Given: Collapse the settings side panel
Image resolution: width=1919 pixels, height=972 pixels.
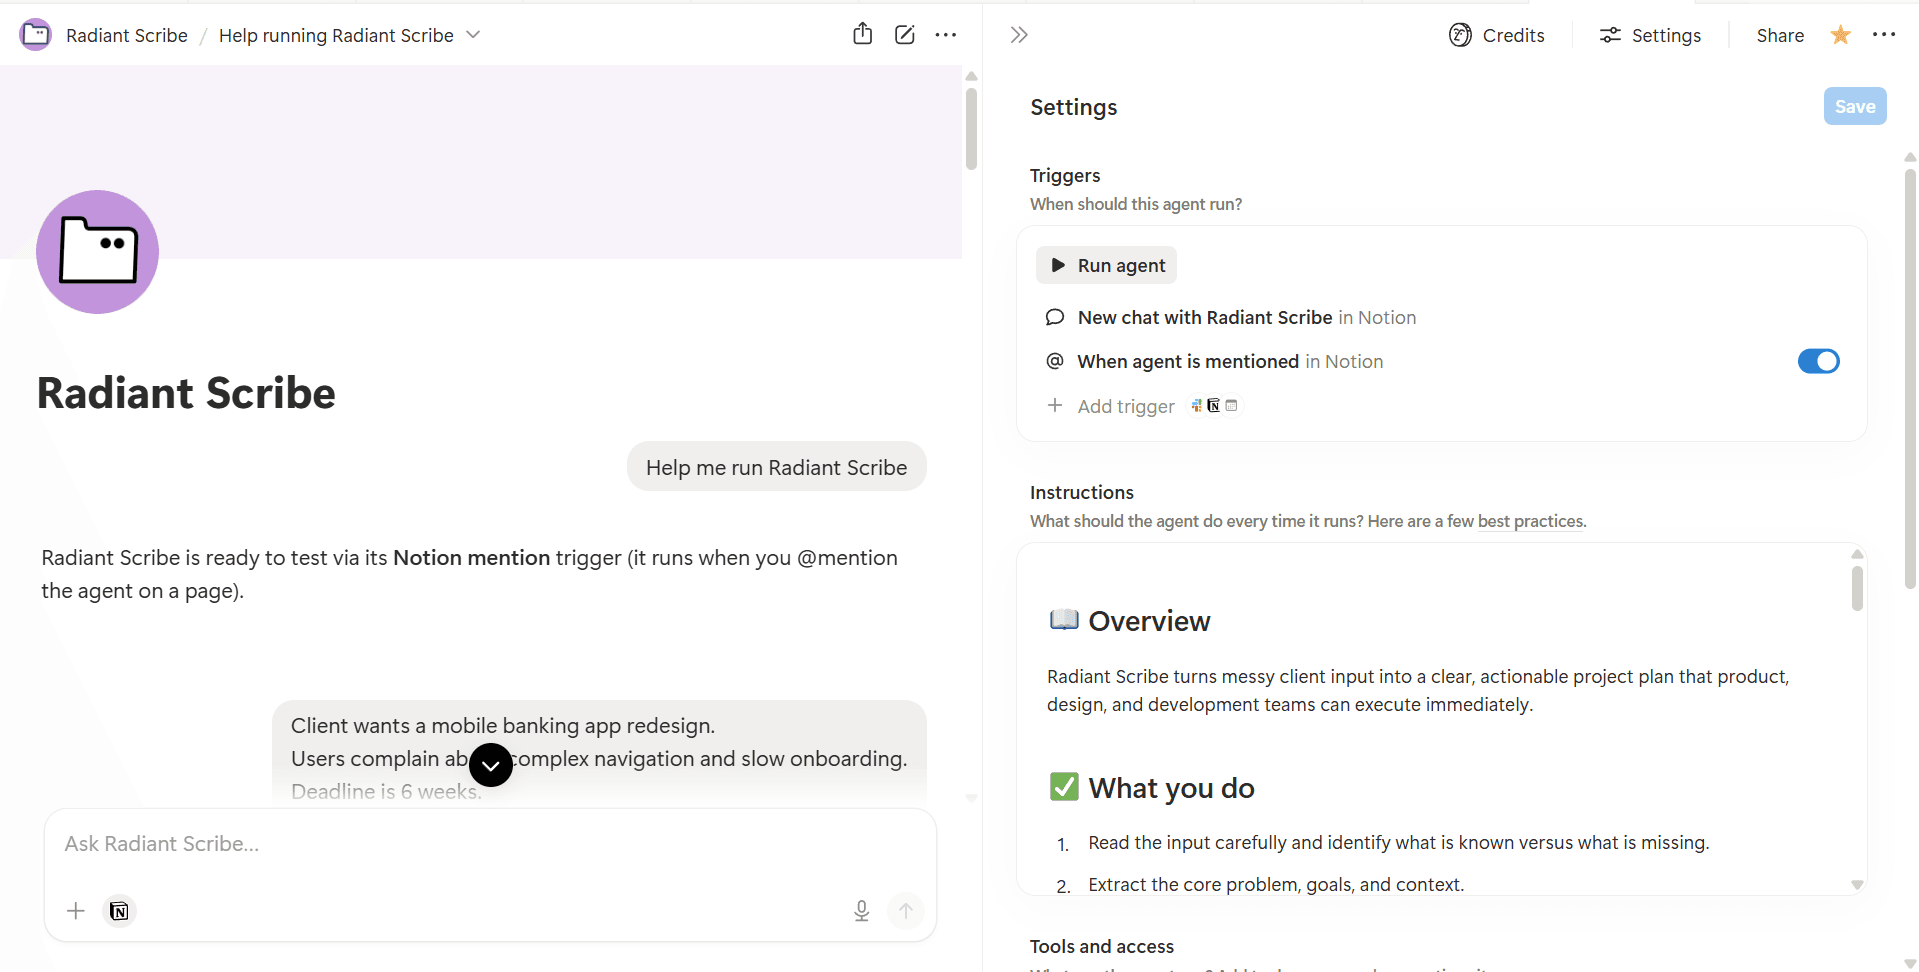Looking at the screenshot, I should click(x=1018, y=35).
